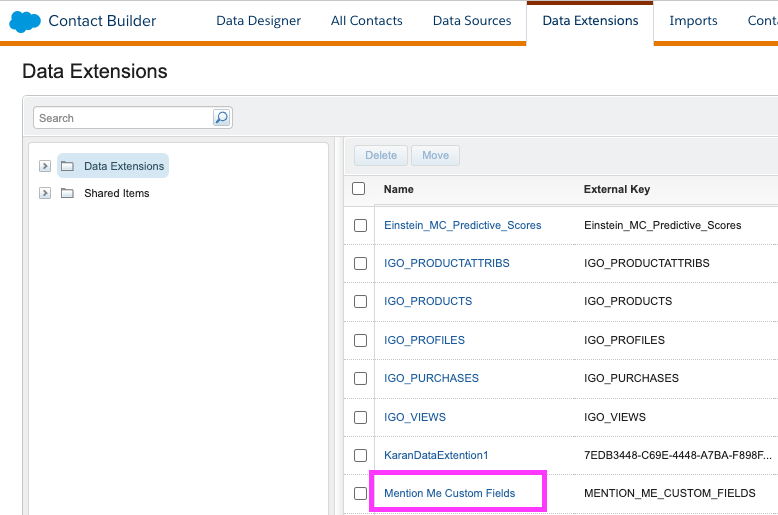Select the Data Extensions tab
The width and height of the screenshot is (778, 515).
(590, 21)
